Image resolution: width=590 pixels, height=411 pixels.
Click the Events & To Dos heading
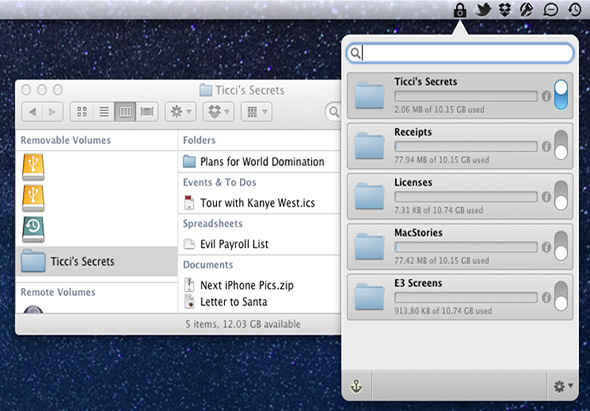219,182
